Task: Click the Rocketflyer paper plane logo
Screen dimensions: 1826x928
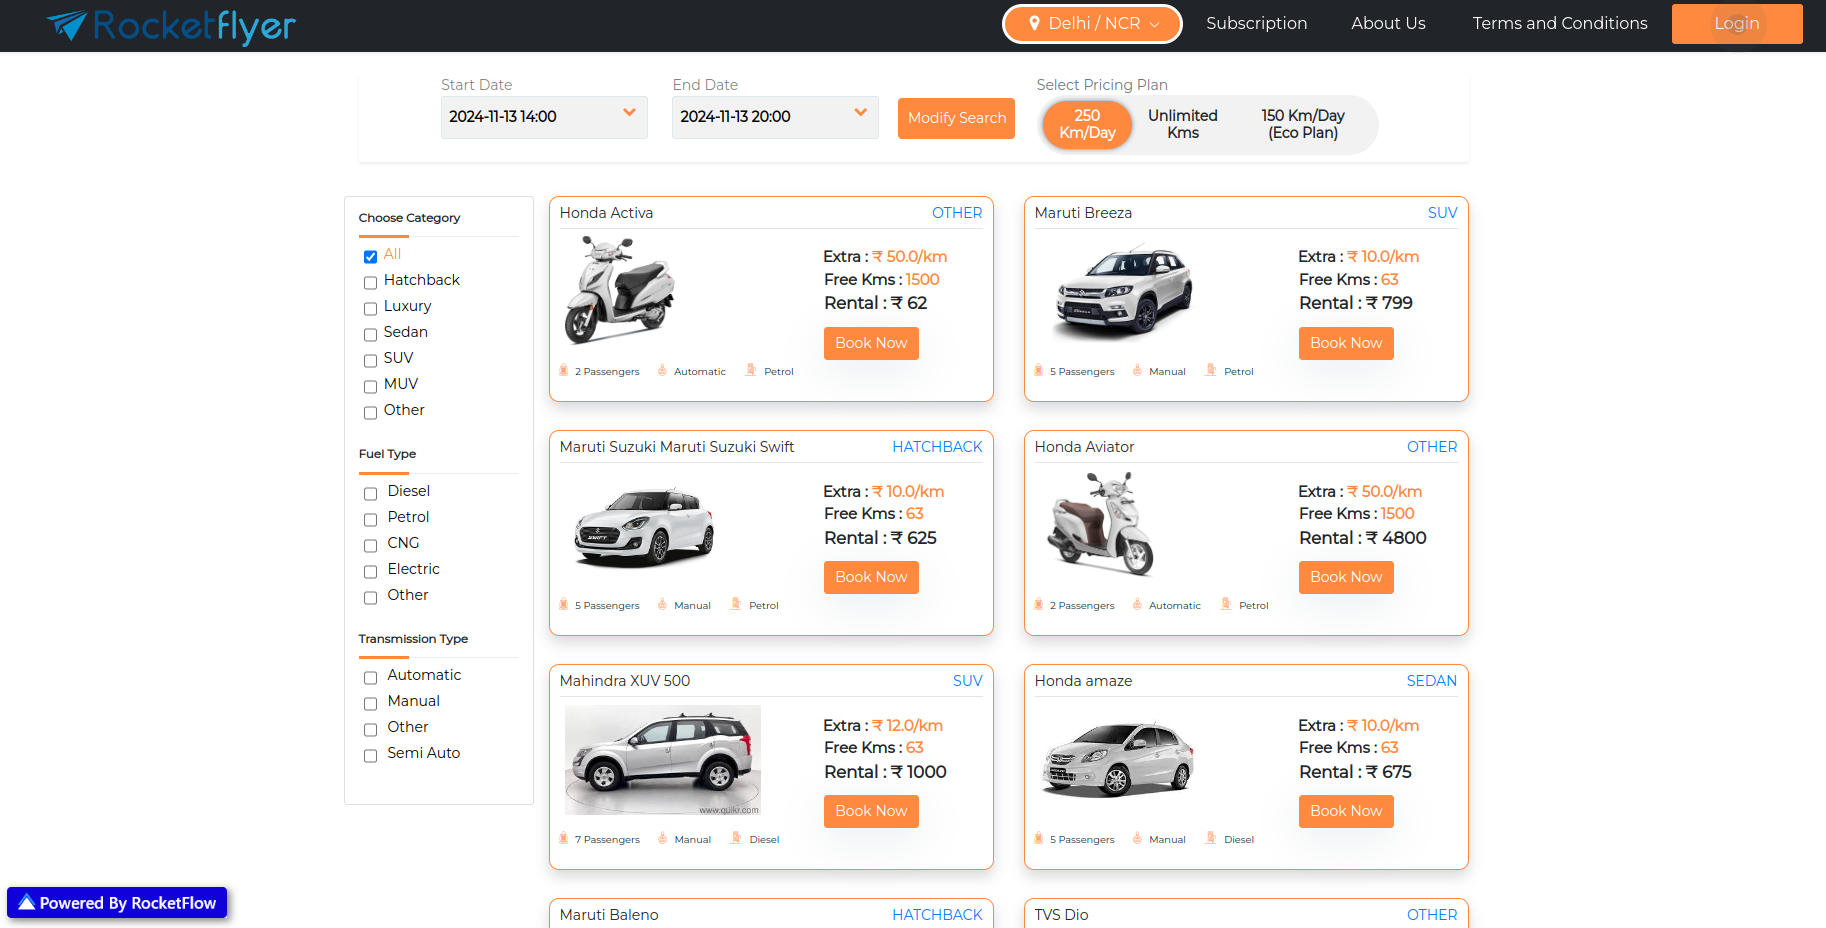Action: pos(67,25)
